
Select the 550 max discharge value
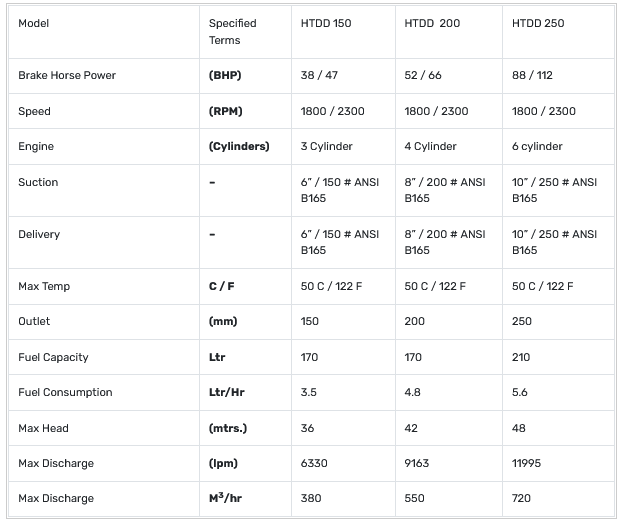pos(414,498)
